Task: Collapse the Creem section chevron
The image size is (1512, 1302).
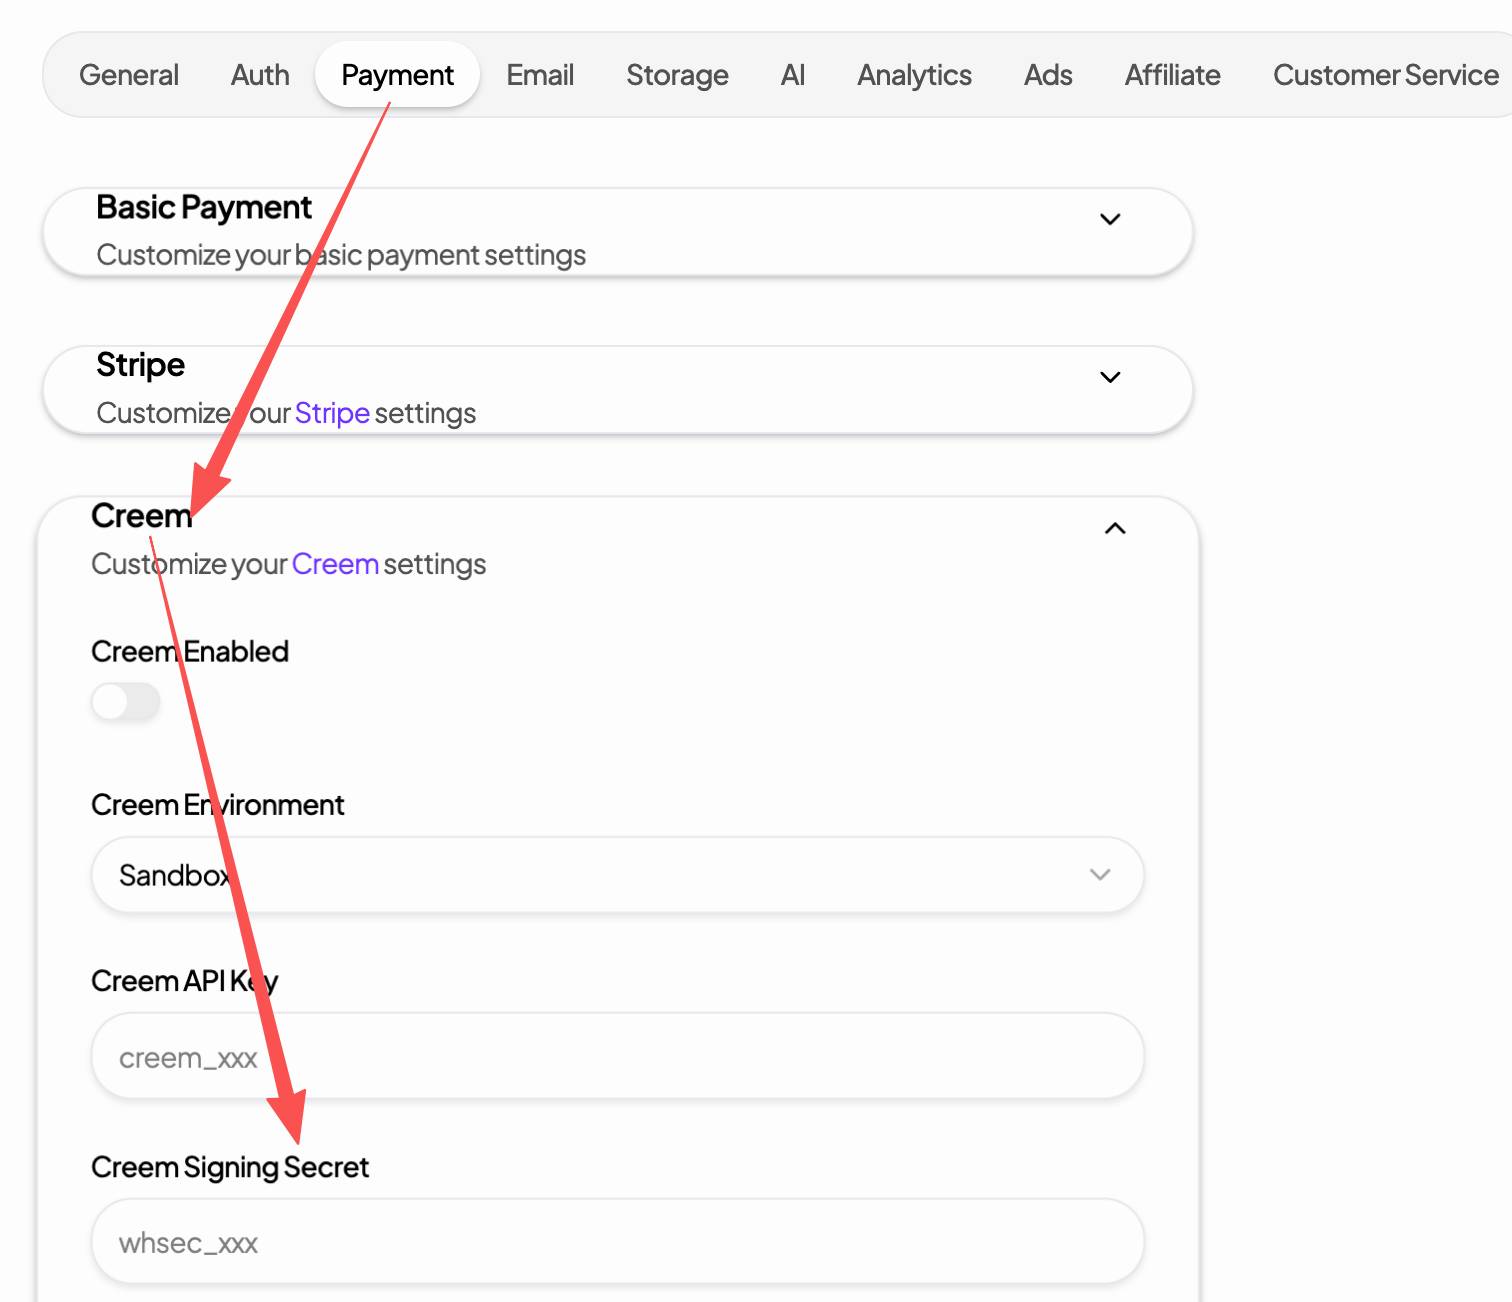Action: pyautogui.click(x=1114, y=528)
